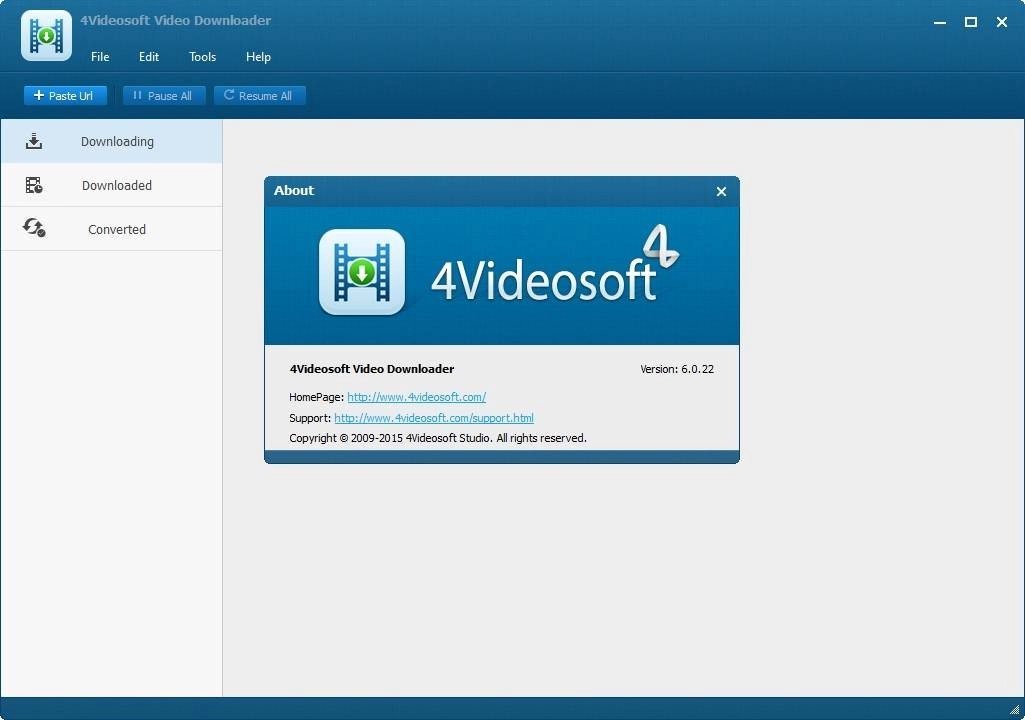Screen dimensions: 1025x720
Task: Close the main application window
Action: (1001, 22)
